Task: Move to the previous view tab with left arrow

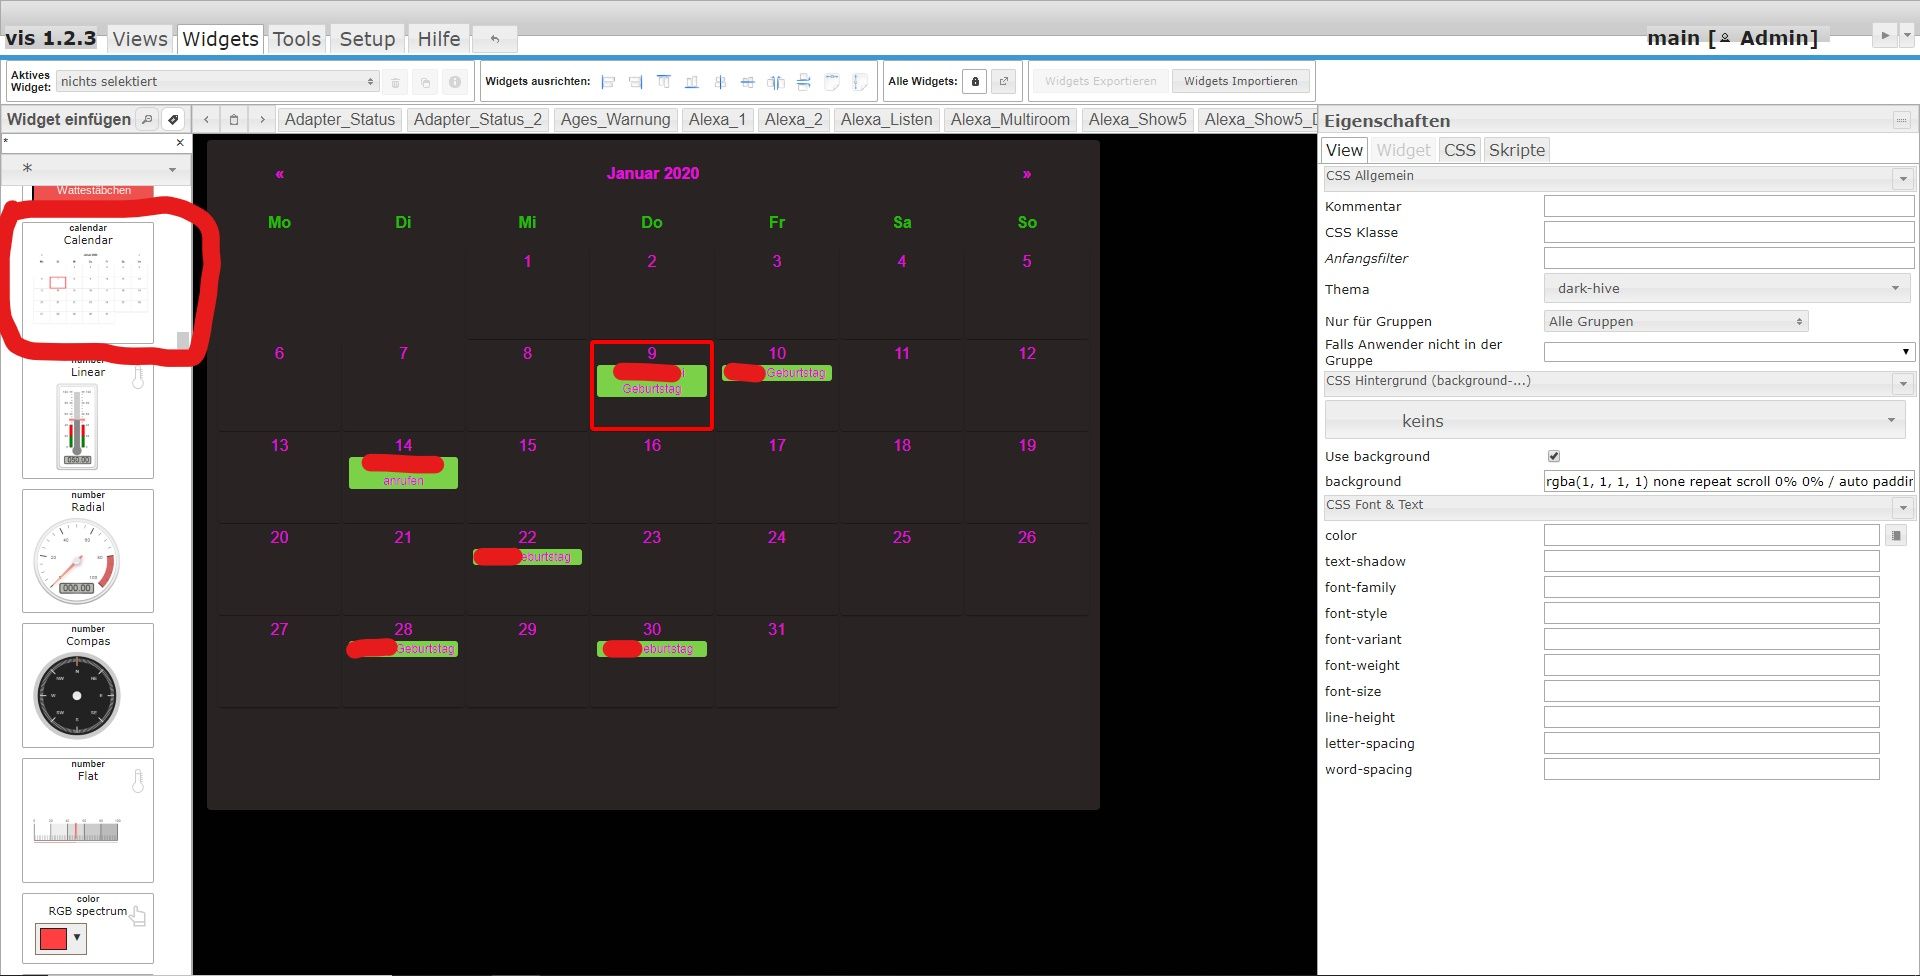Action: [206, 119]
